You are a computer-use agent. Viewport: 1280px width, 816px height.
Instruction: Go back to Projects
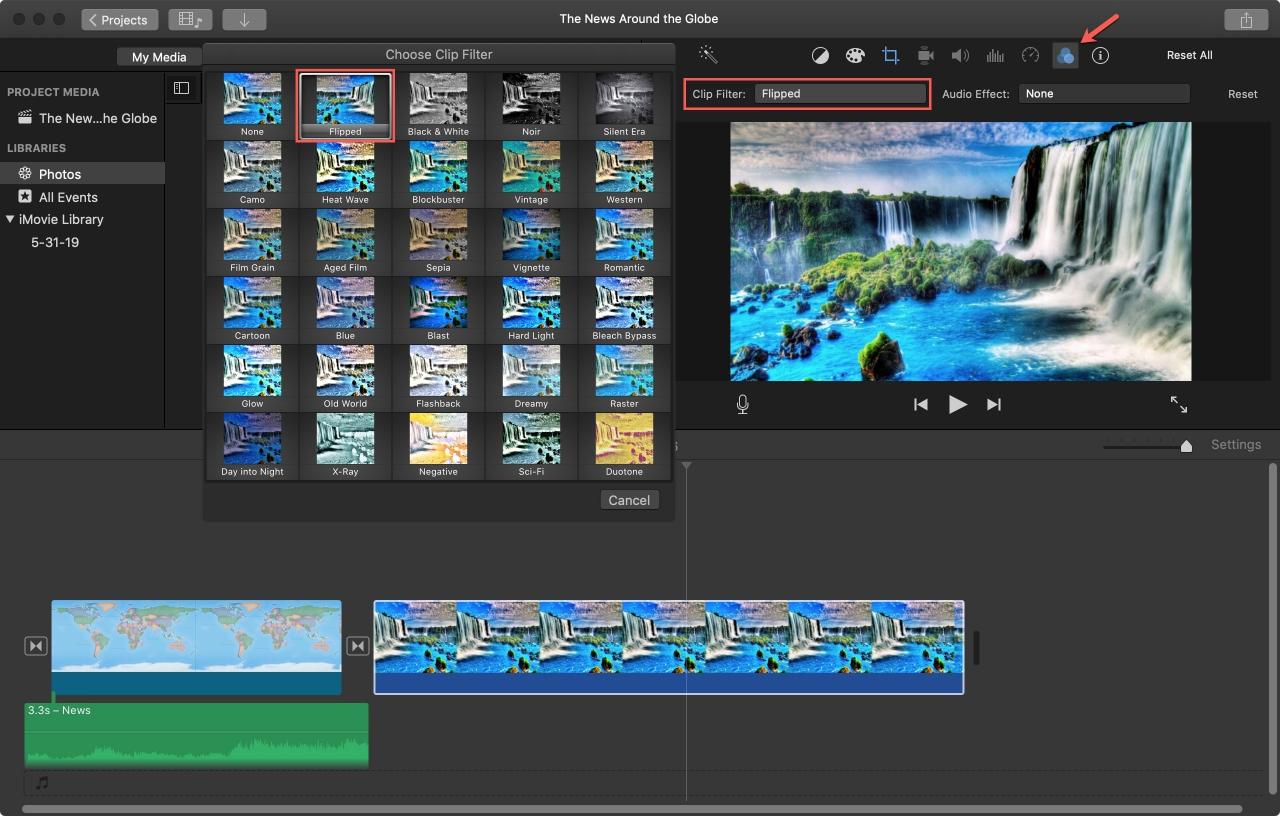tap(119, 19)
